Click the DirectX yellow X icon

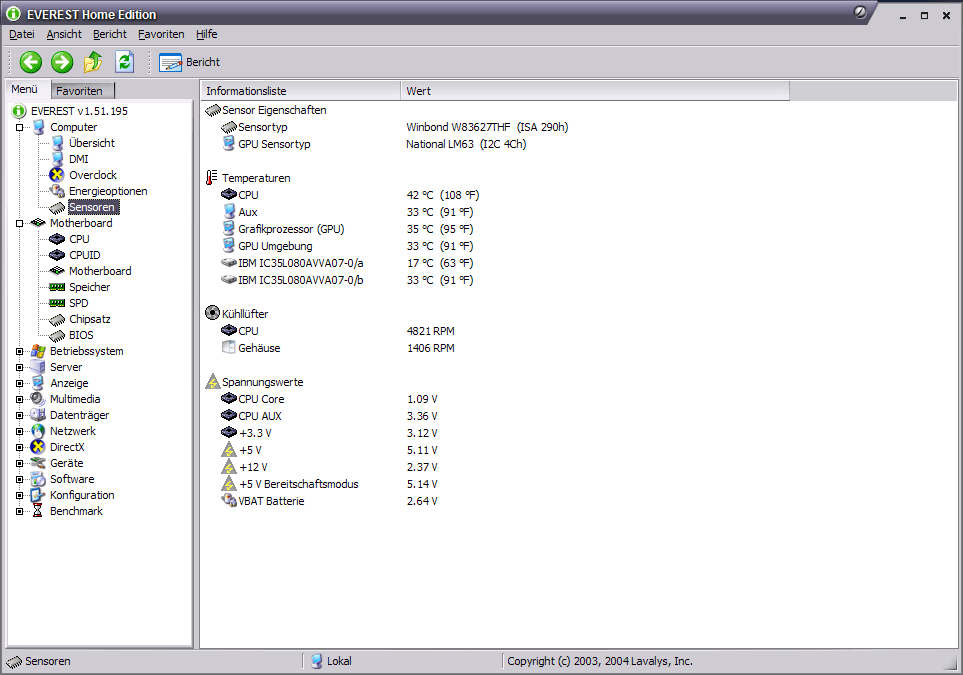[x=38, y=447]
